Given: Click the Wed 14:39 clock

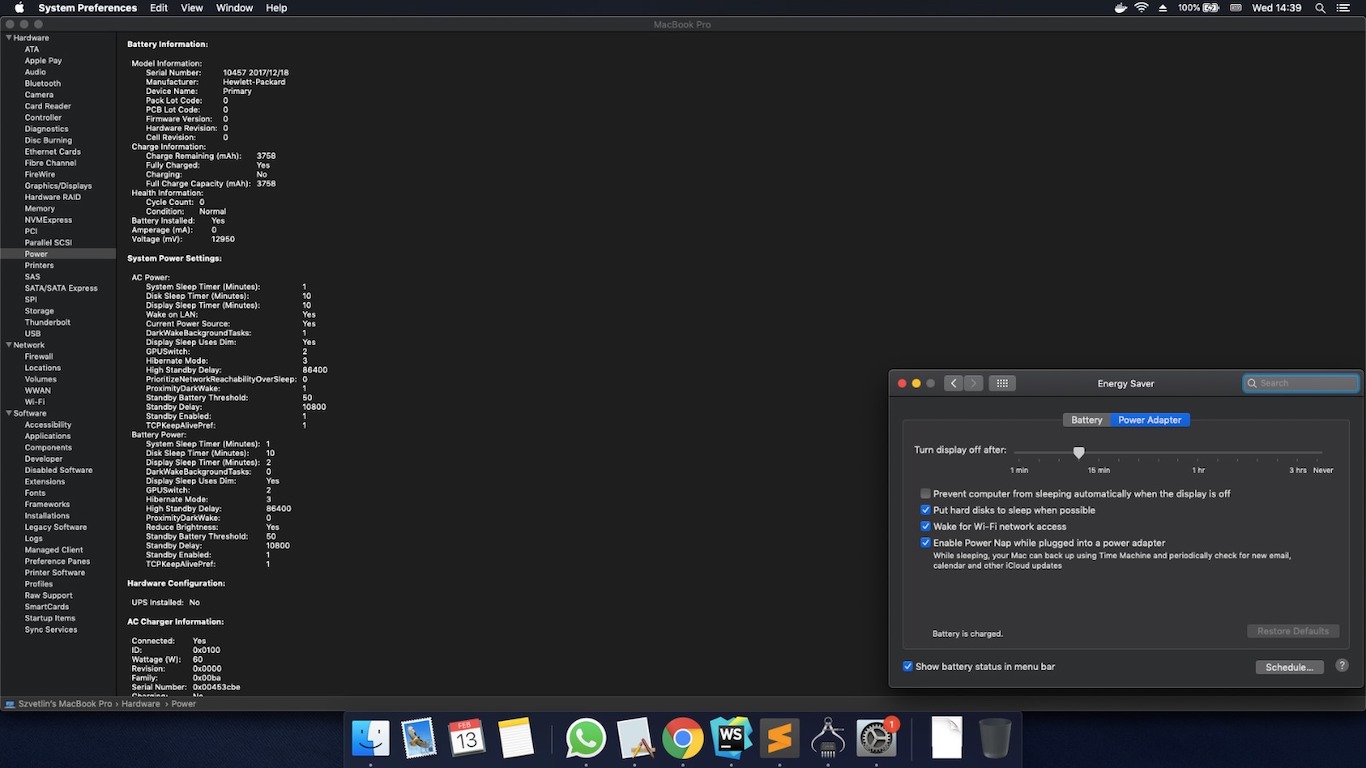Looking at the screenshot, I should pos(1279,8).
